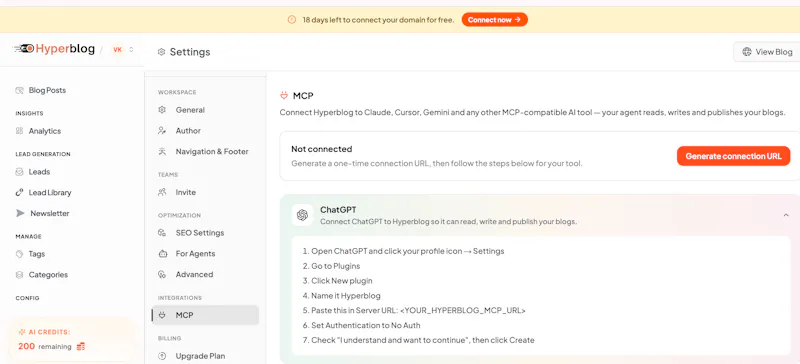Click the Hyperblog logo icon
This screenshot has width=800, height=364.
pyautogui.click(x=23, y=49)
